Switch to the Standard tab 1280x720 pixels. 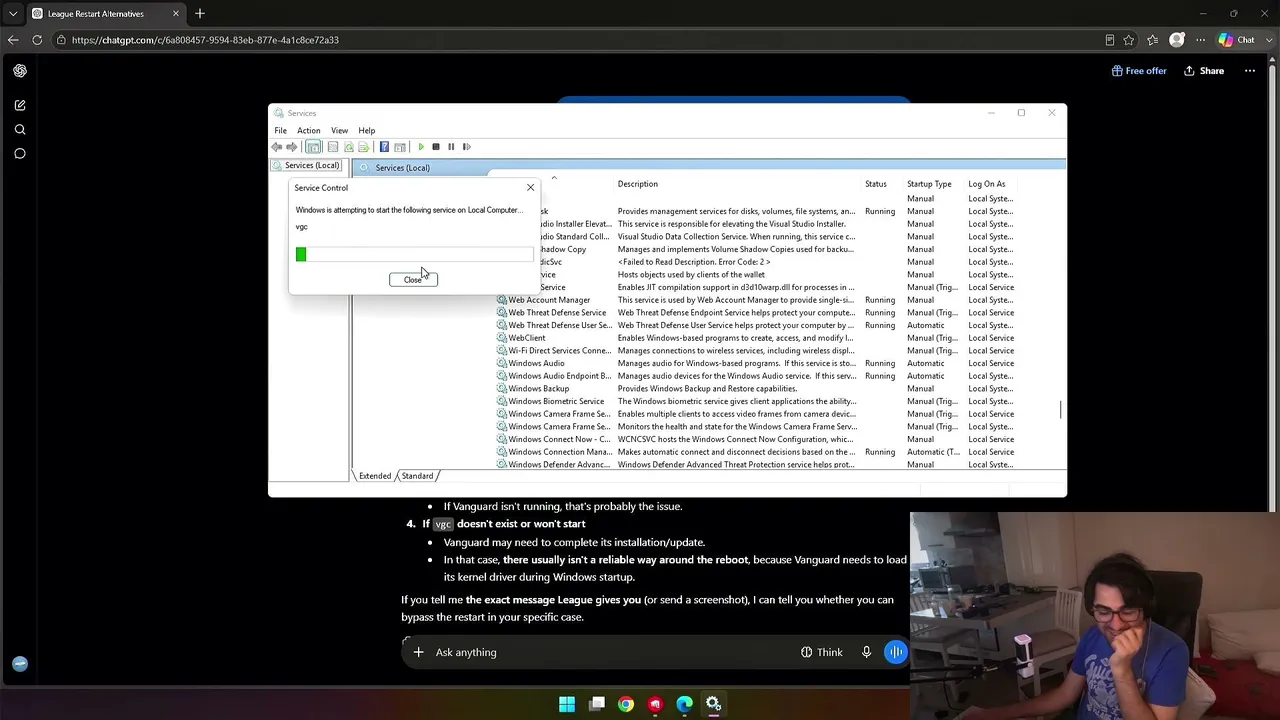(x=417, y=476)
